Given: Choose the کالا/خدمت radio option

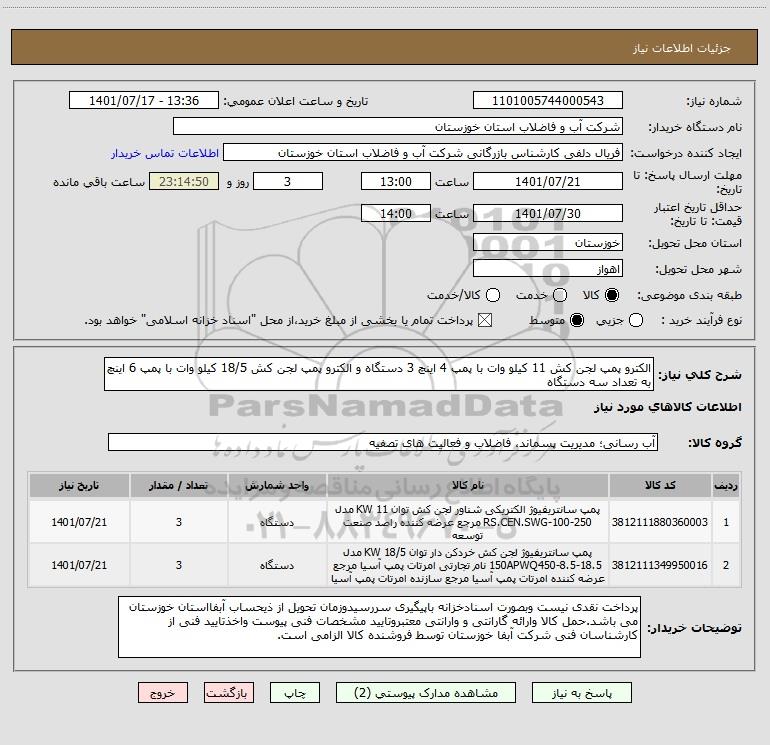Looking at the screenshot, I should [x=493, y=295].
